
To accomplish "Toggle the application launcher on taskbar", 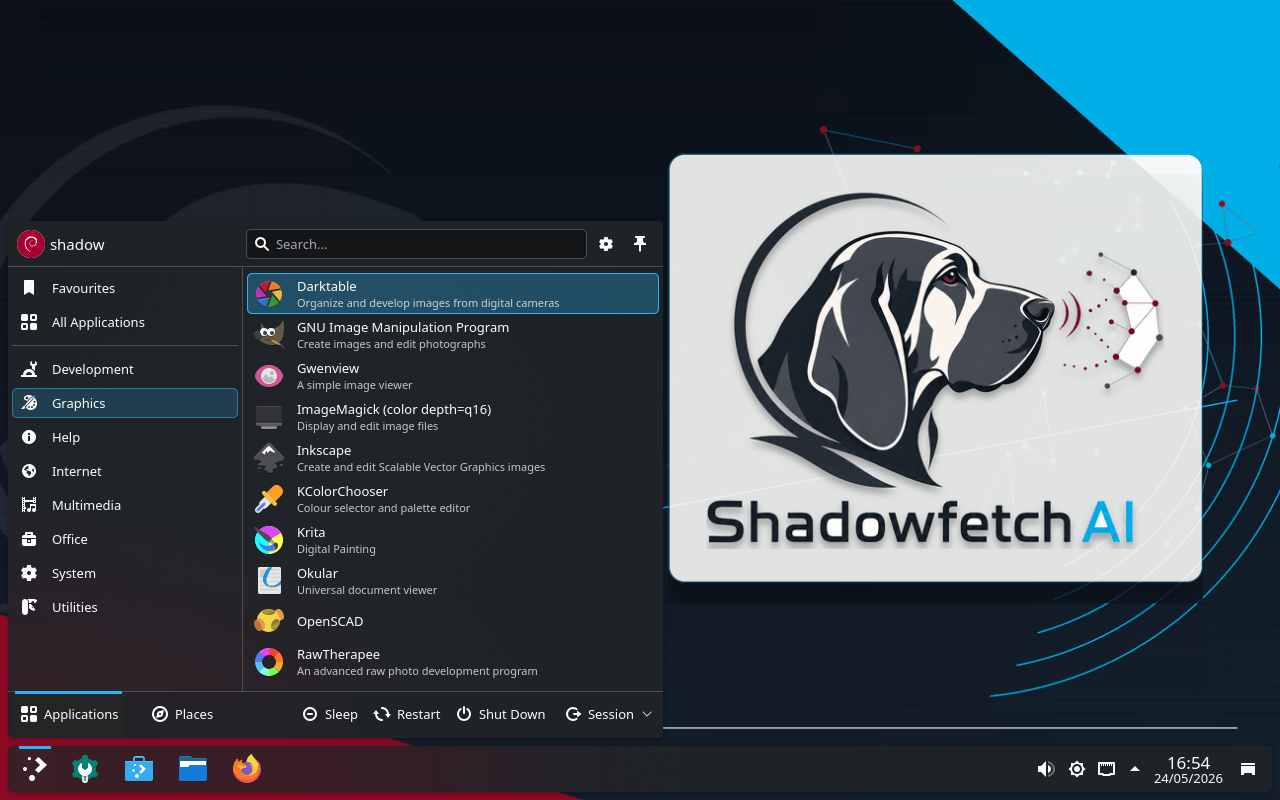I will (x=35, y=768).
